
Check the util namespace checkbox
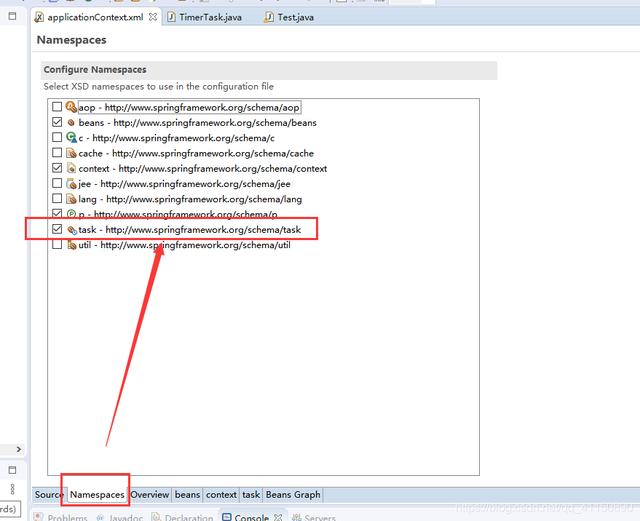[x=57, y=245]
